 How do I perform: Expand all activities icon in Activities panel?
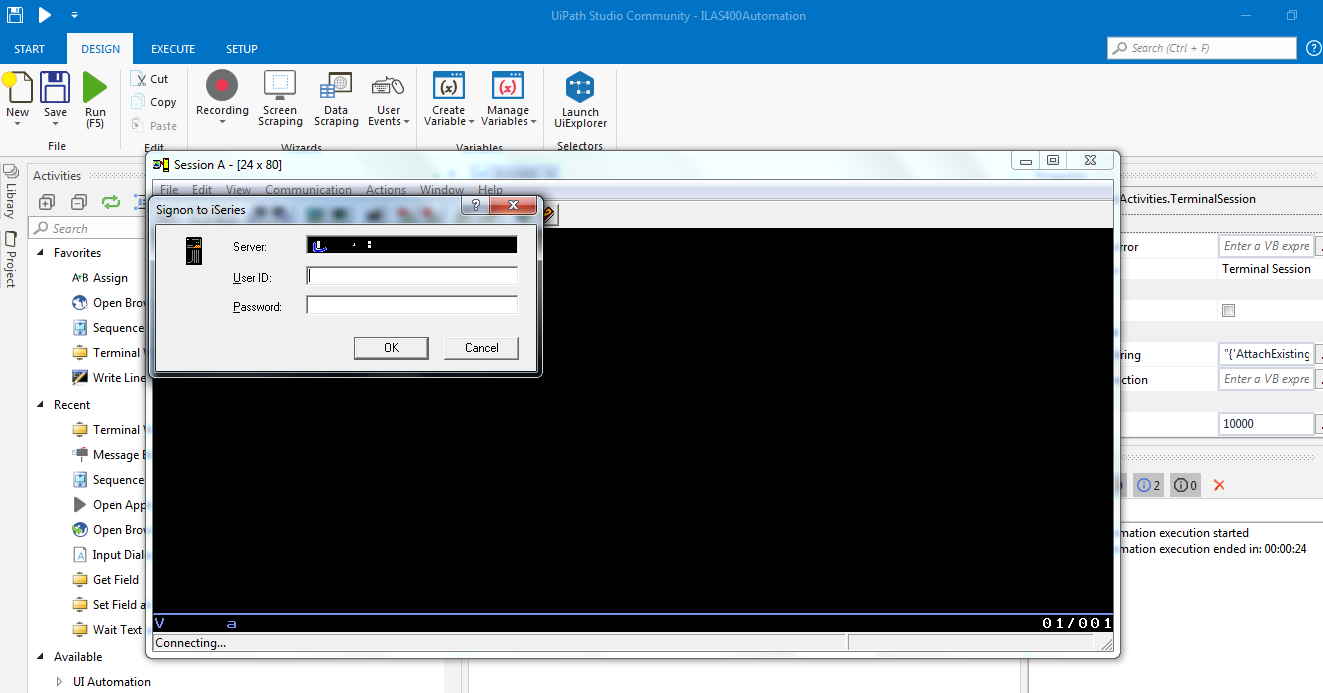46,202
